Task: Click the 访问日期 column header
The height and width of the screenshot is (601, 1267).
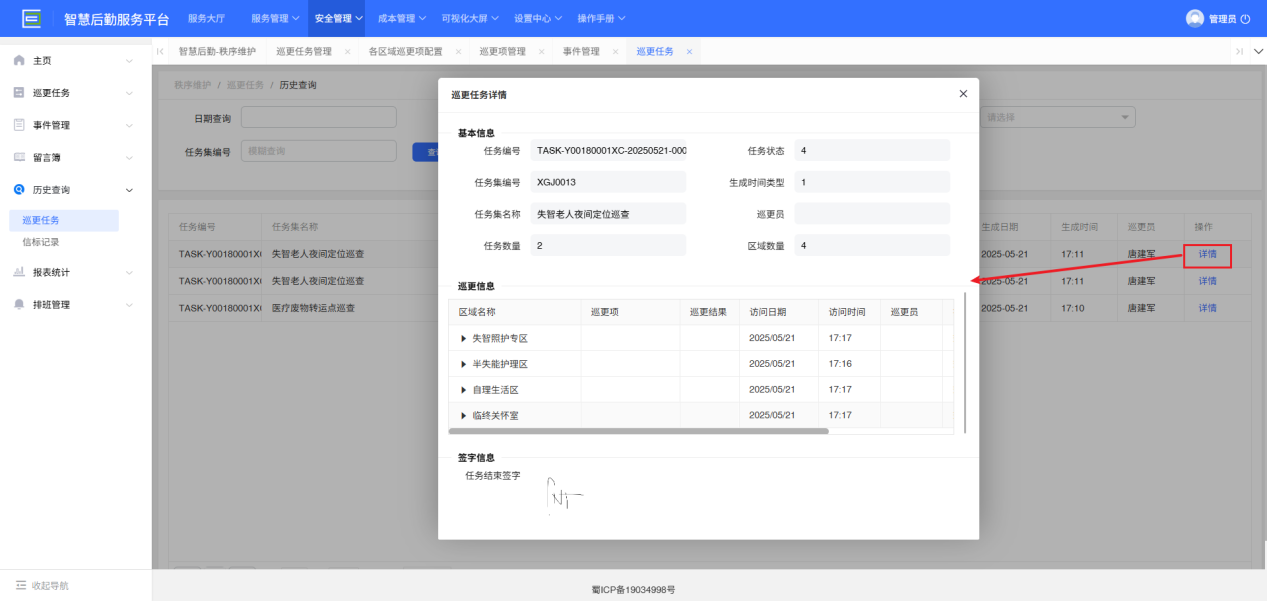Action: [x=779, y=312]
